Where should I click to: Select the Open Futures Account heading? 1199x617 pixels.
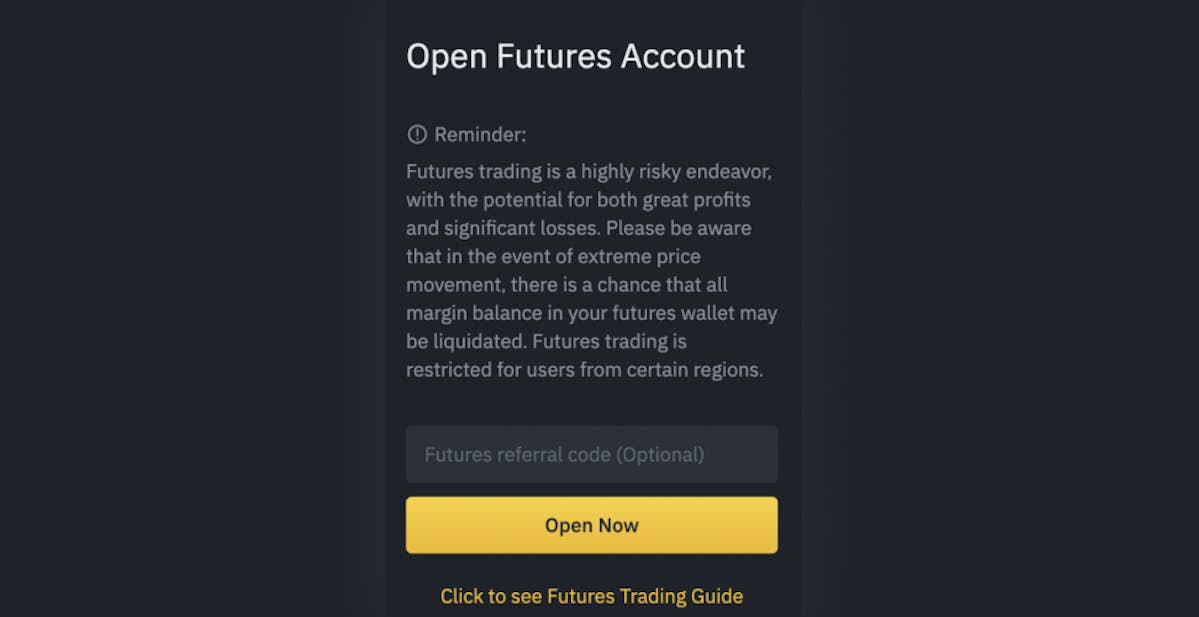(x=575, y=57)
